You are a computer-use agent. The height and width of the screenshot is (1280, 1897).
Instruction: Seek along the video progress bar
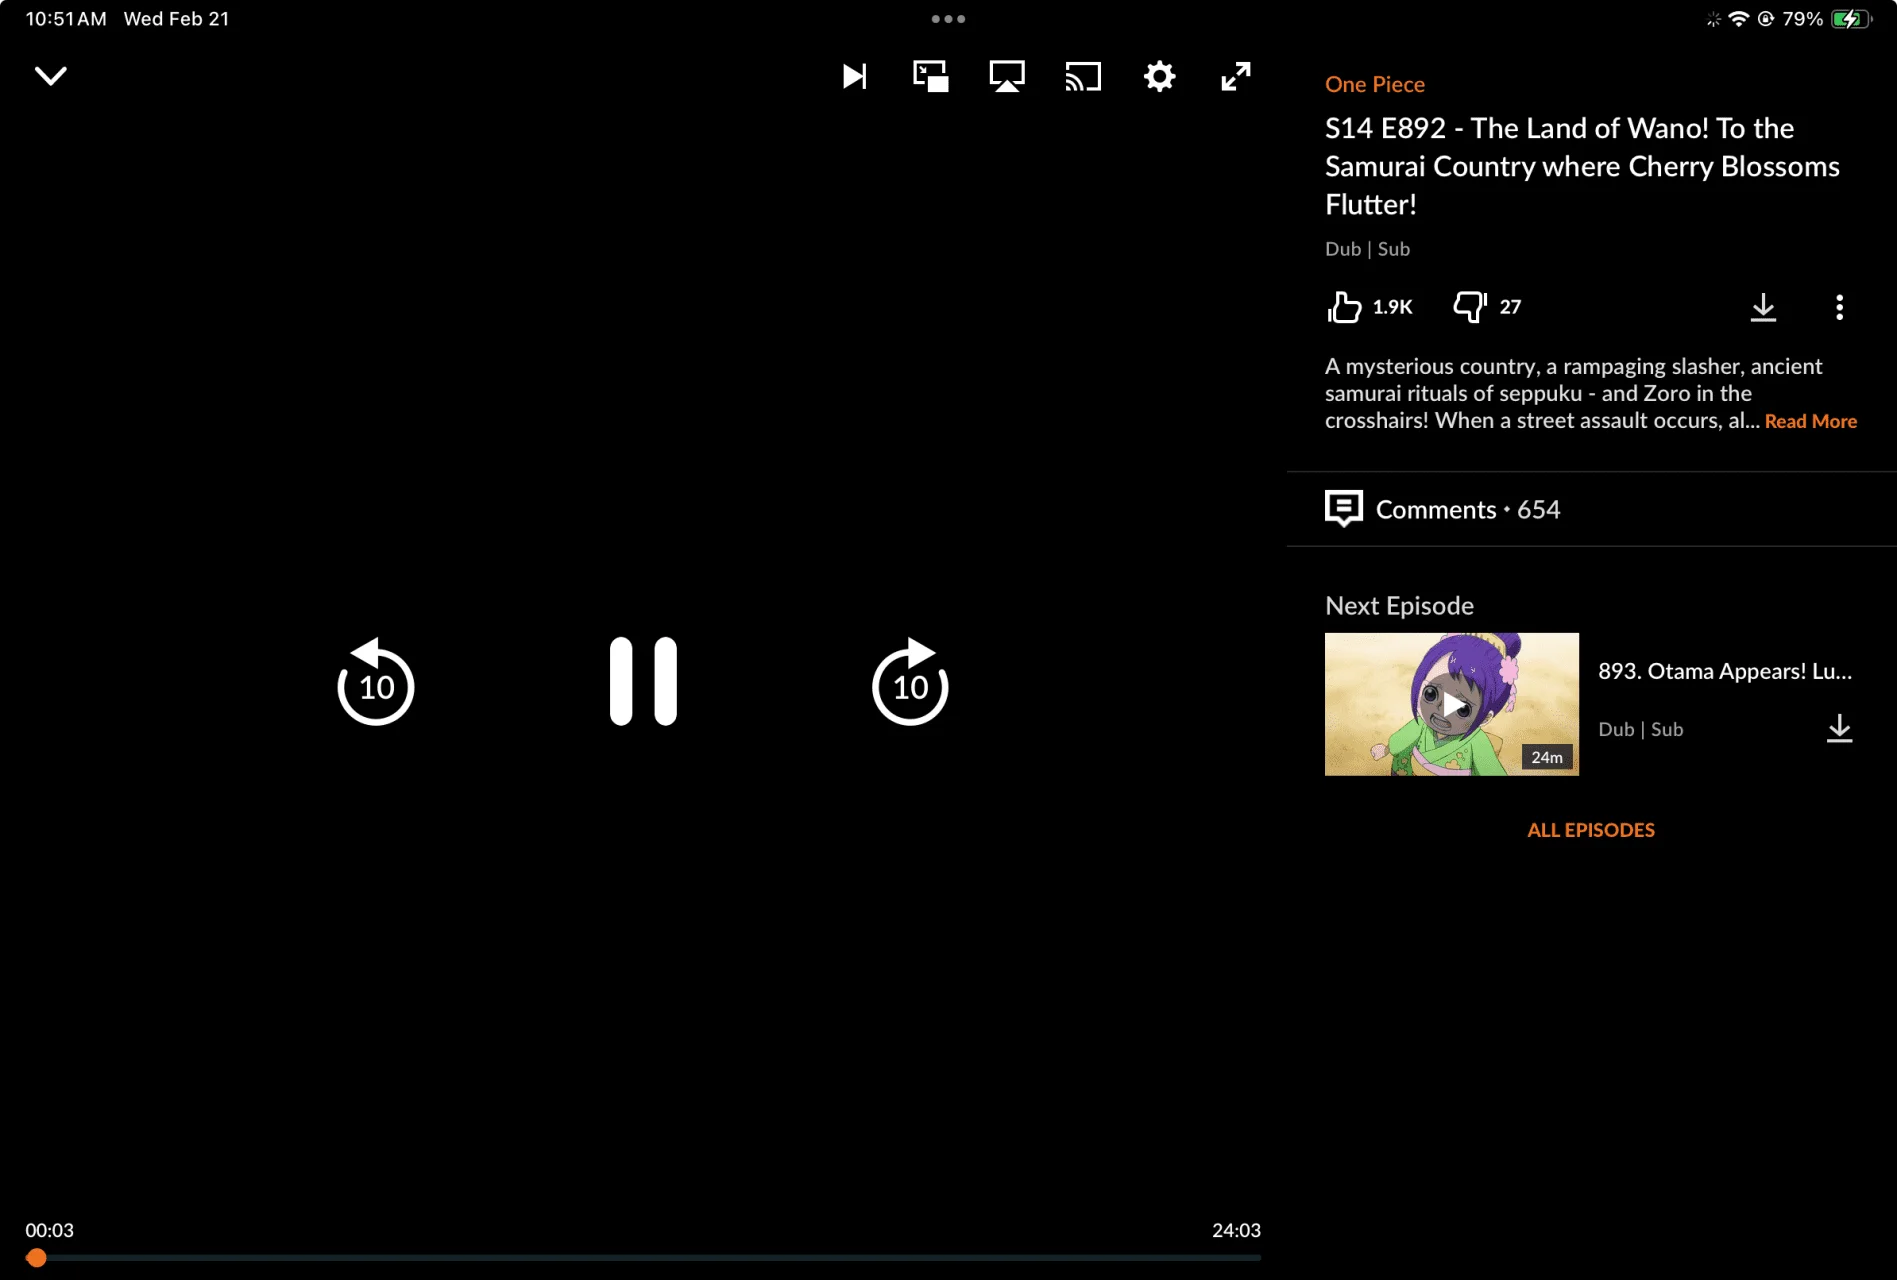(643, 1258)
